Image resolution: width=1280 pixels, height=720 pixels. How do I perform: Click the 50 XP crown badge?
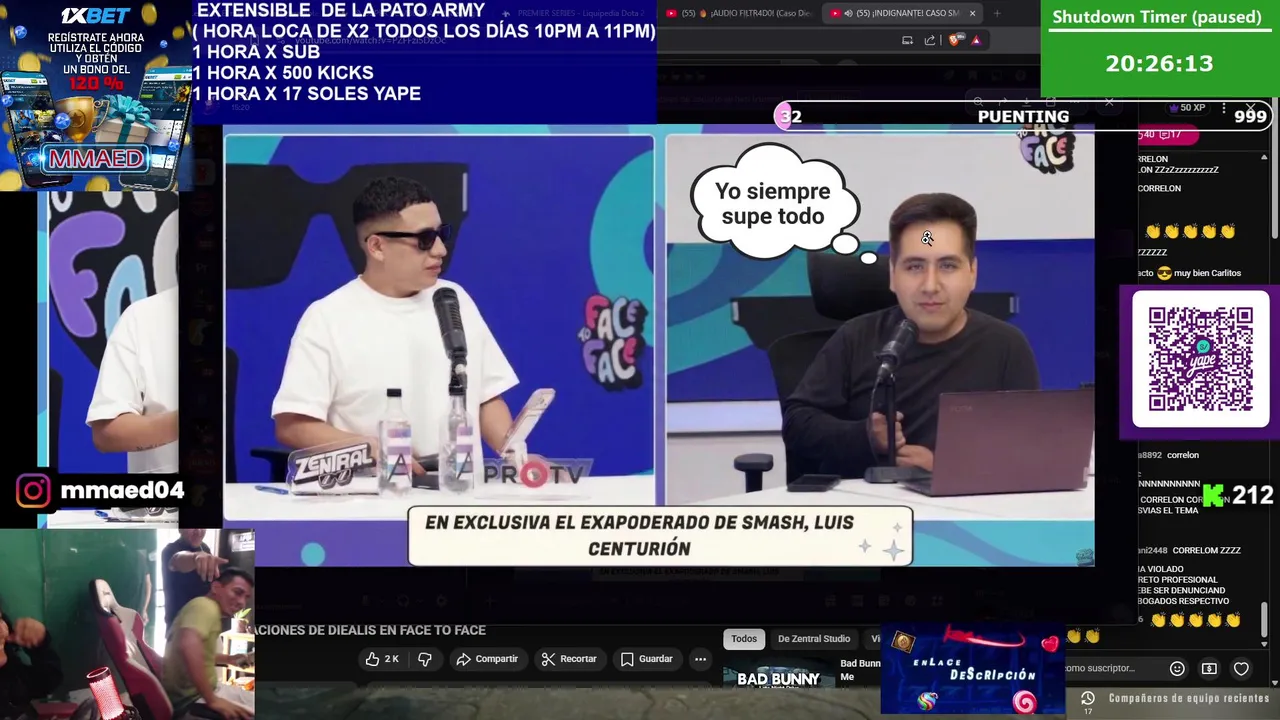tap(1187, 107)
